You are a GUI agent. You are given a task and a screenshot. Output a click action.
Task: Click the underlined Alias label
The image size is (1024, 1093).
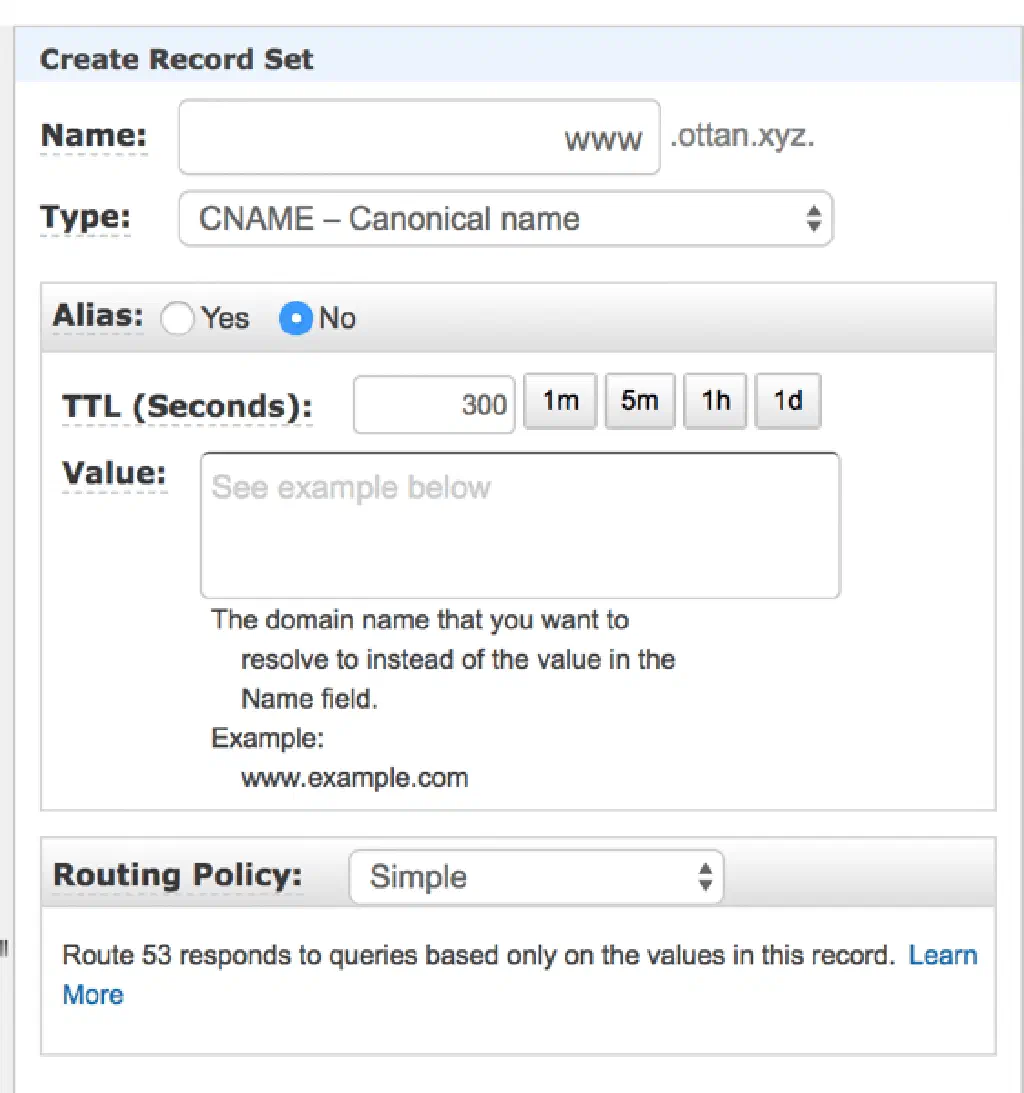[x=97, y=317]
